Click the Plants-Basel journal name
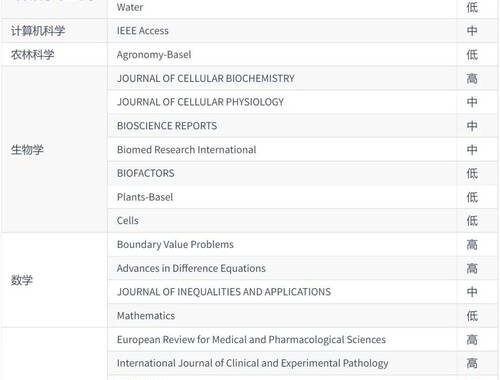 point(145,197)
